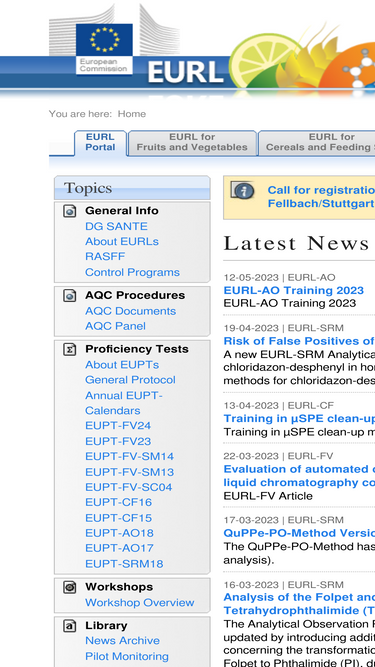Open the RASFF link

105,257
